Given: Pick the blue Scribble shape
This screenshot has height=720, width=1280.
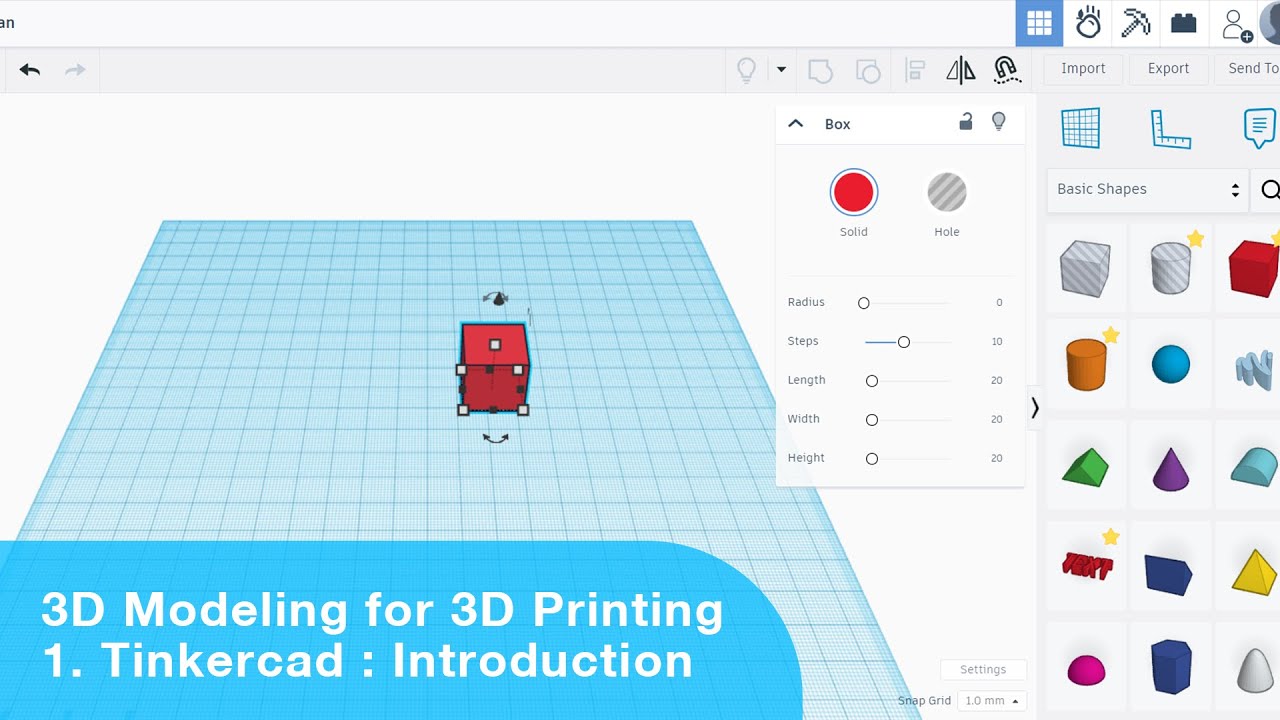Looking at the screenshot, I should click(x=1255, y=368).
